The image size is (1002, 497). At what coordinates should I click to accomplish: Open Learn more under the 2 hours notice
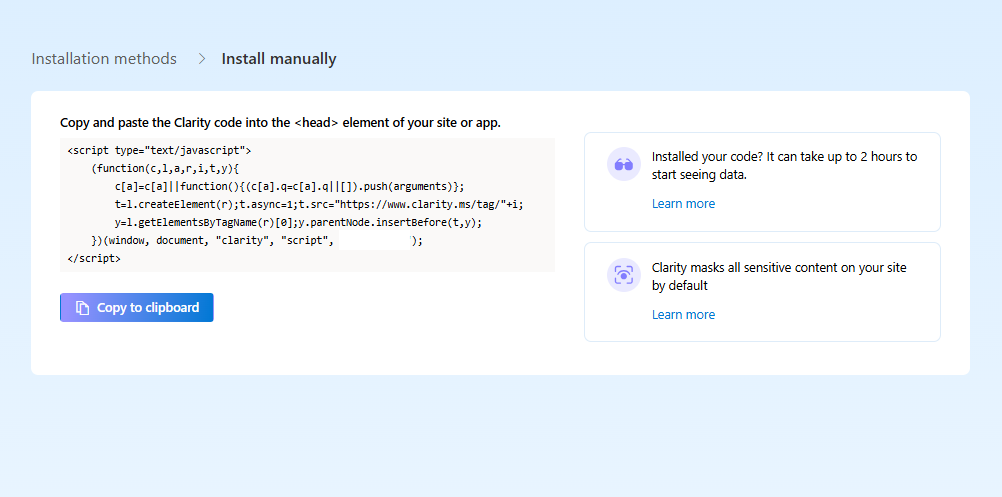coord(683,204)
